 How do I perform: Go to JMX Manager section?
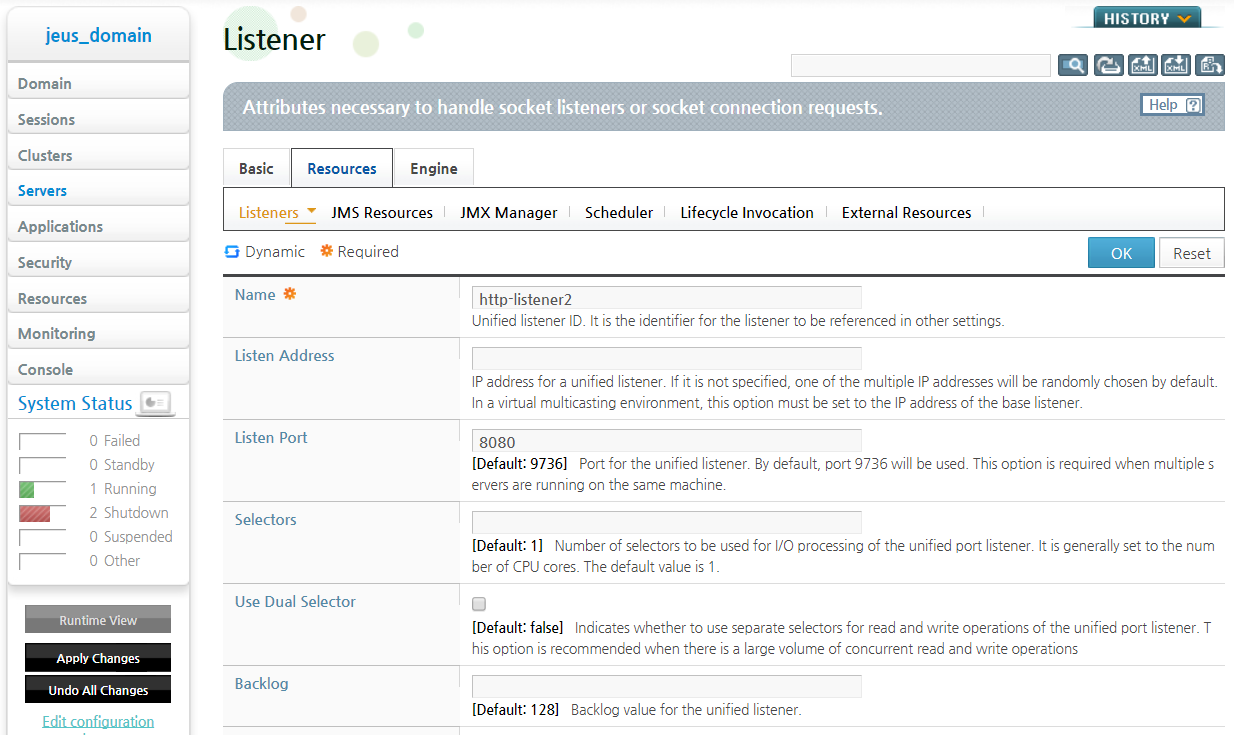click(x=509, y=213)
